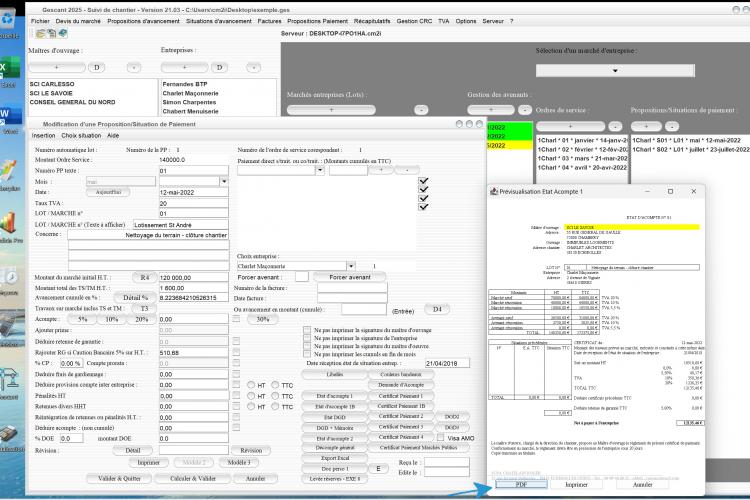Toggle the Visa AMO checkbox
This screenshot has height=500, width=750.
pos(440,437)
